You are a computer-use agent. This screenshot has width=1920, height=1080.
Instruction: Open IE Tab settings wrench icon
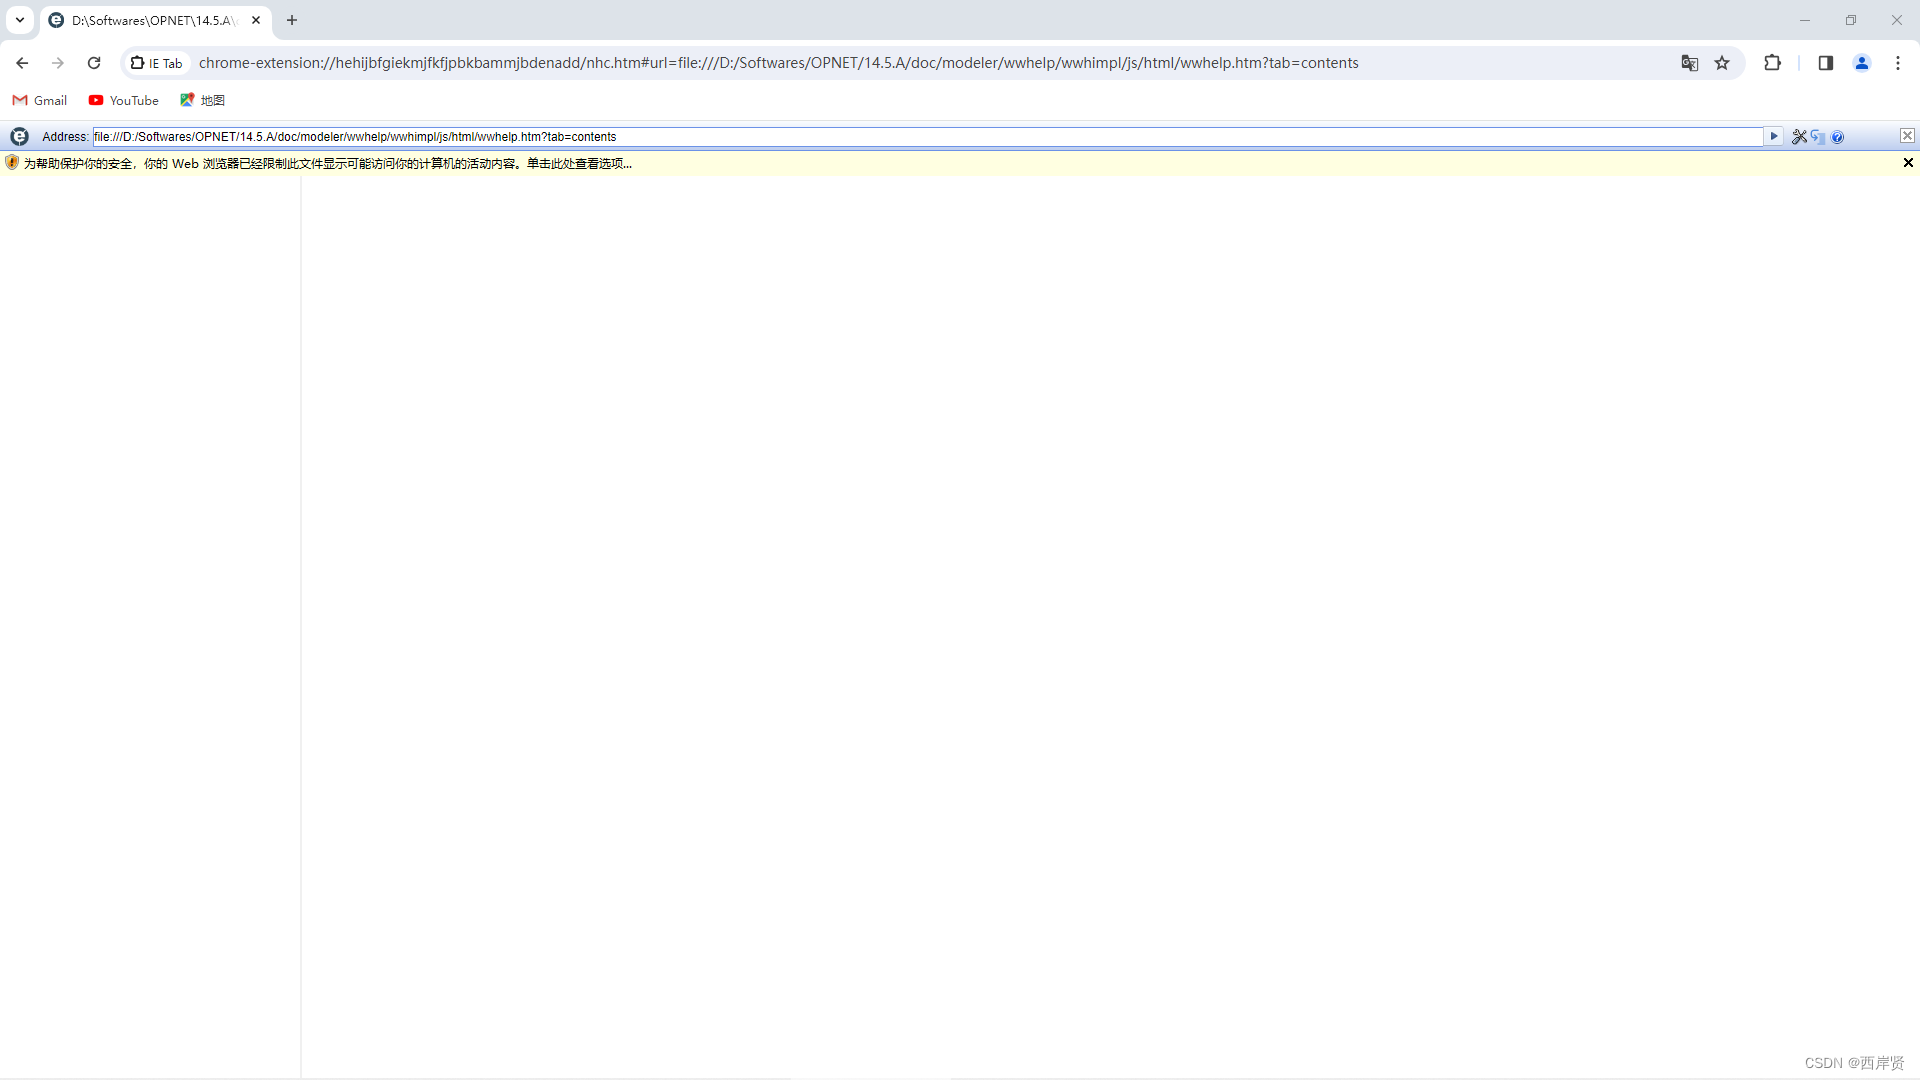click(x=1799, y=137)
